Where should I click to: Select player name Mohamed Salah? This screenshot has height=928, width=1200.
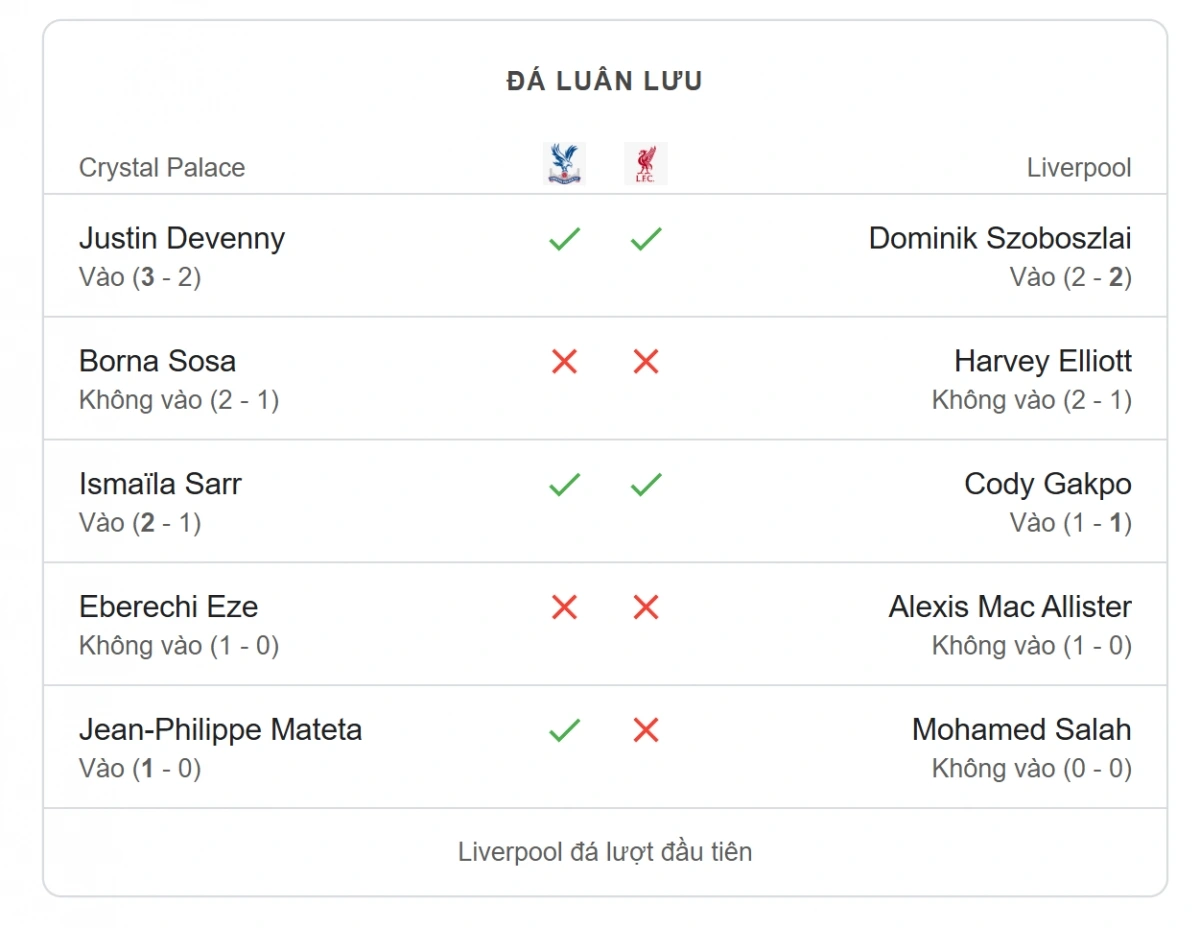point(1022,730)
